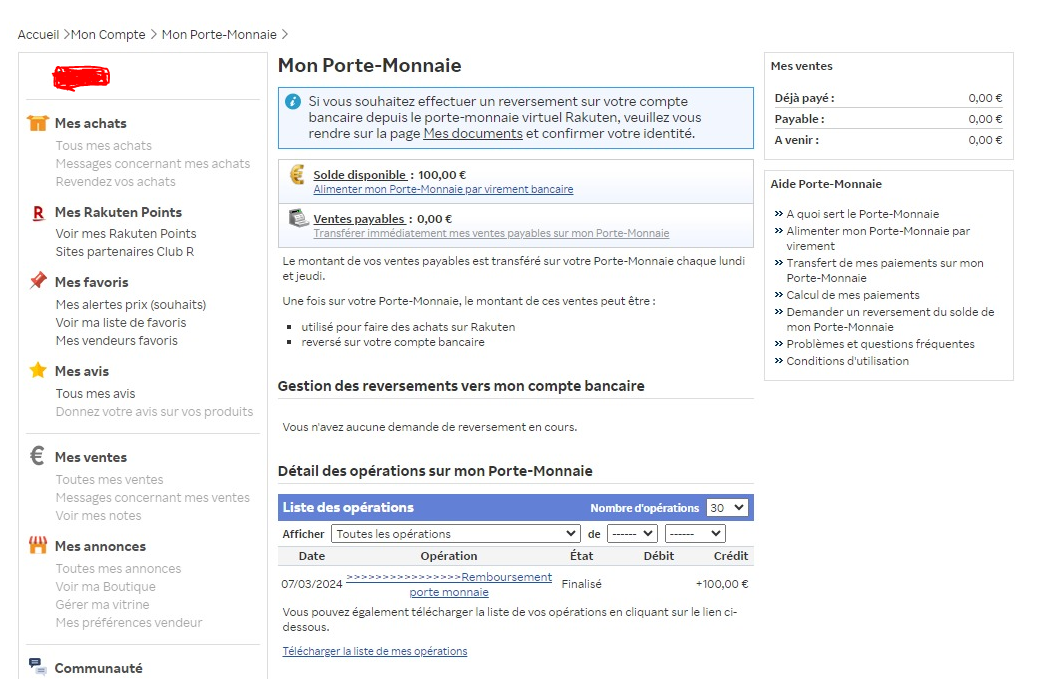Screen dimensions: 1059x679
Task: Click the Date column header
Action: 311,556
